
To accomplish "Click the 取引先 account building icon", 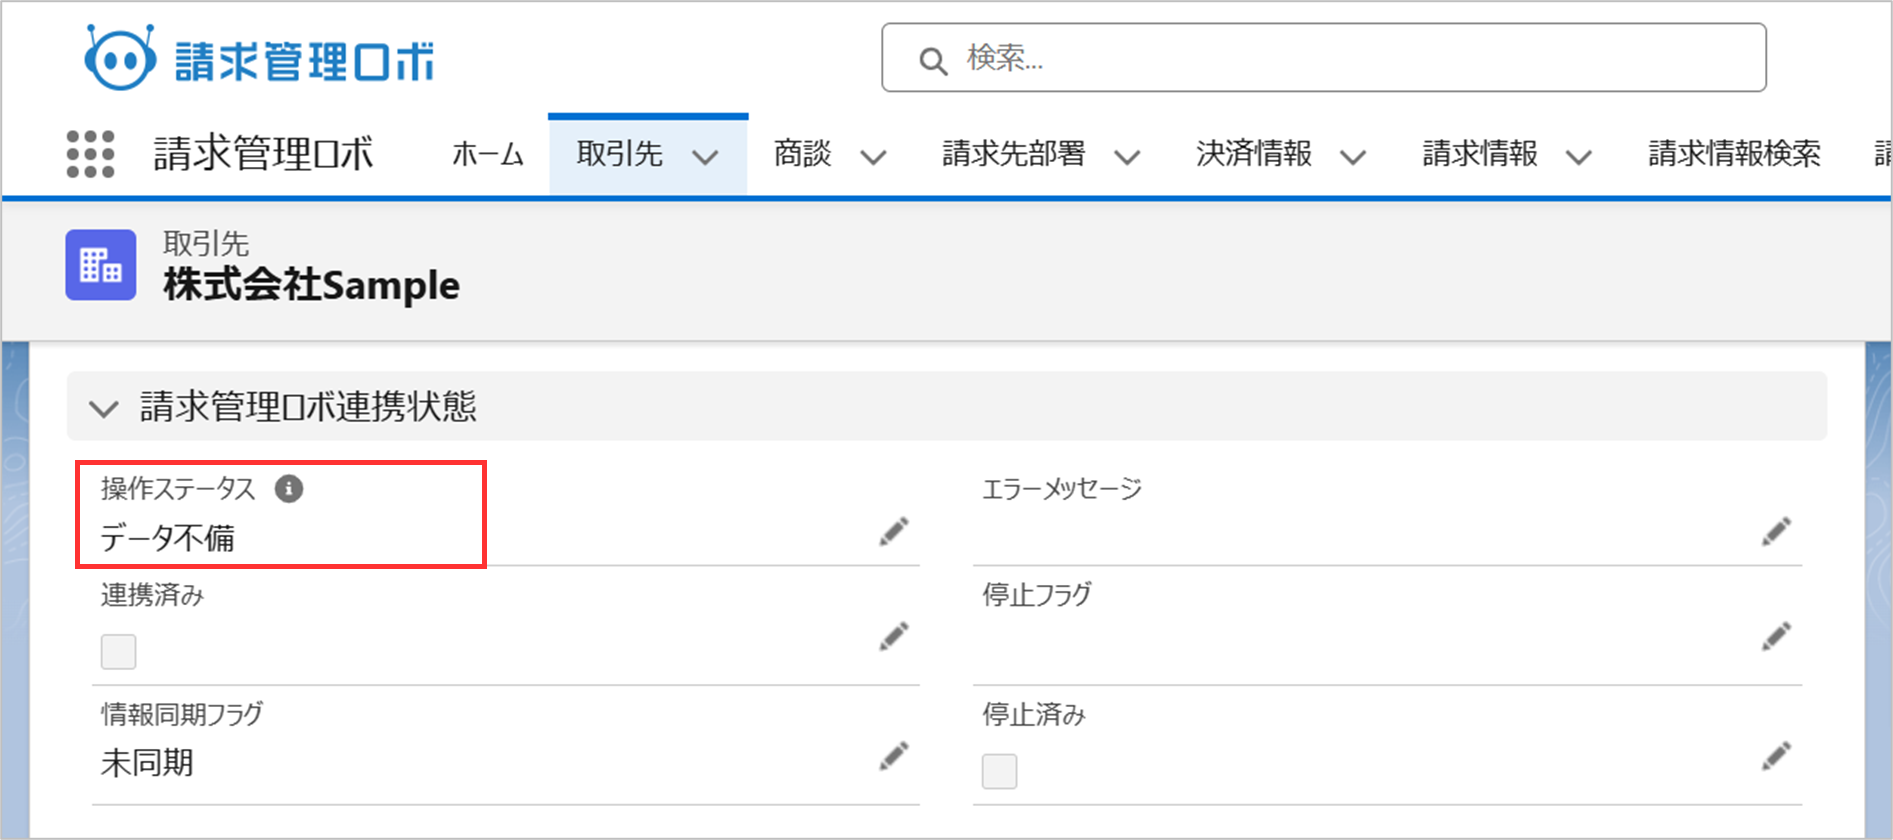I will 101,265.
